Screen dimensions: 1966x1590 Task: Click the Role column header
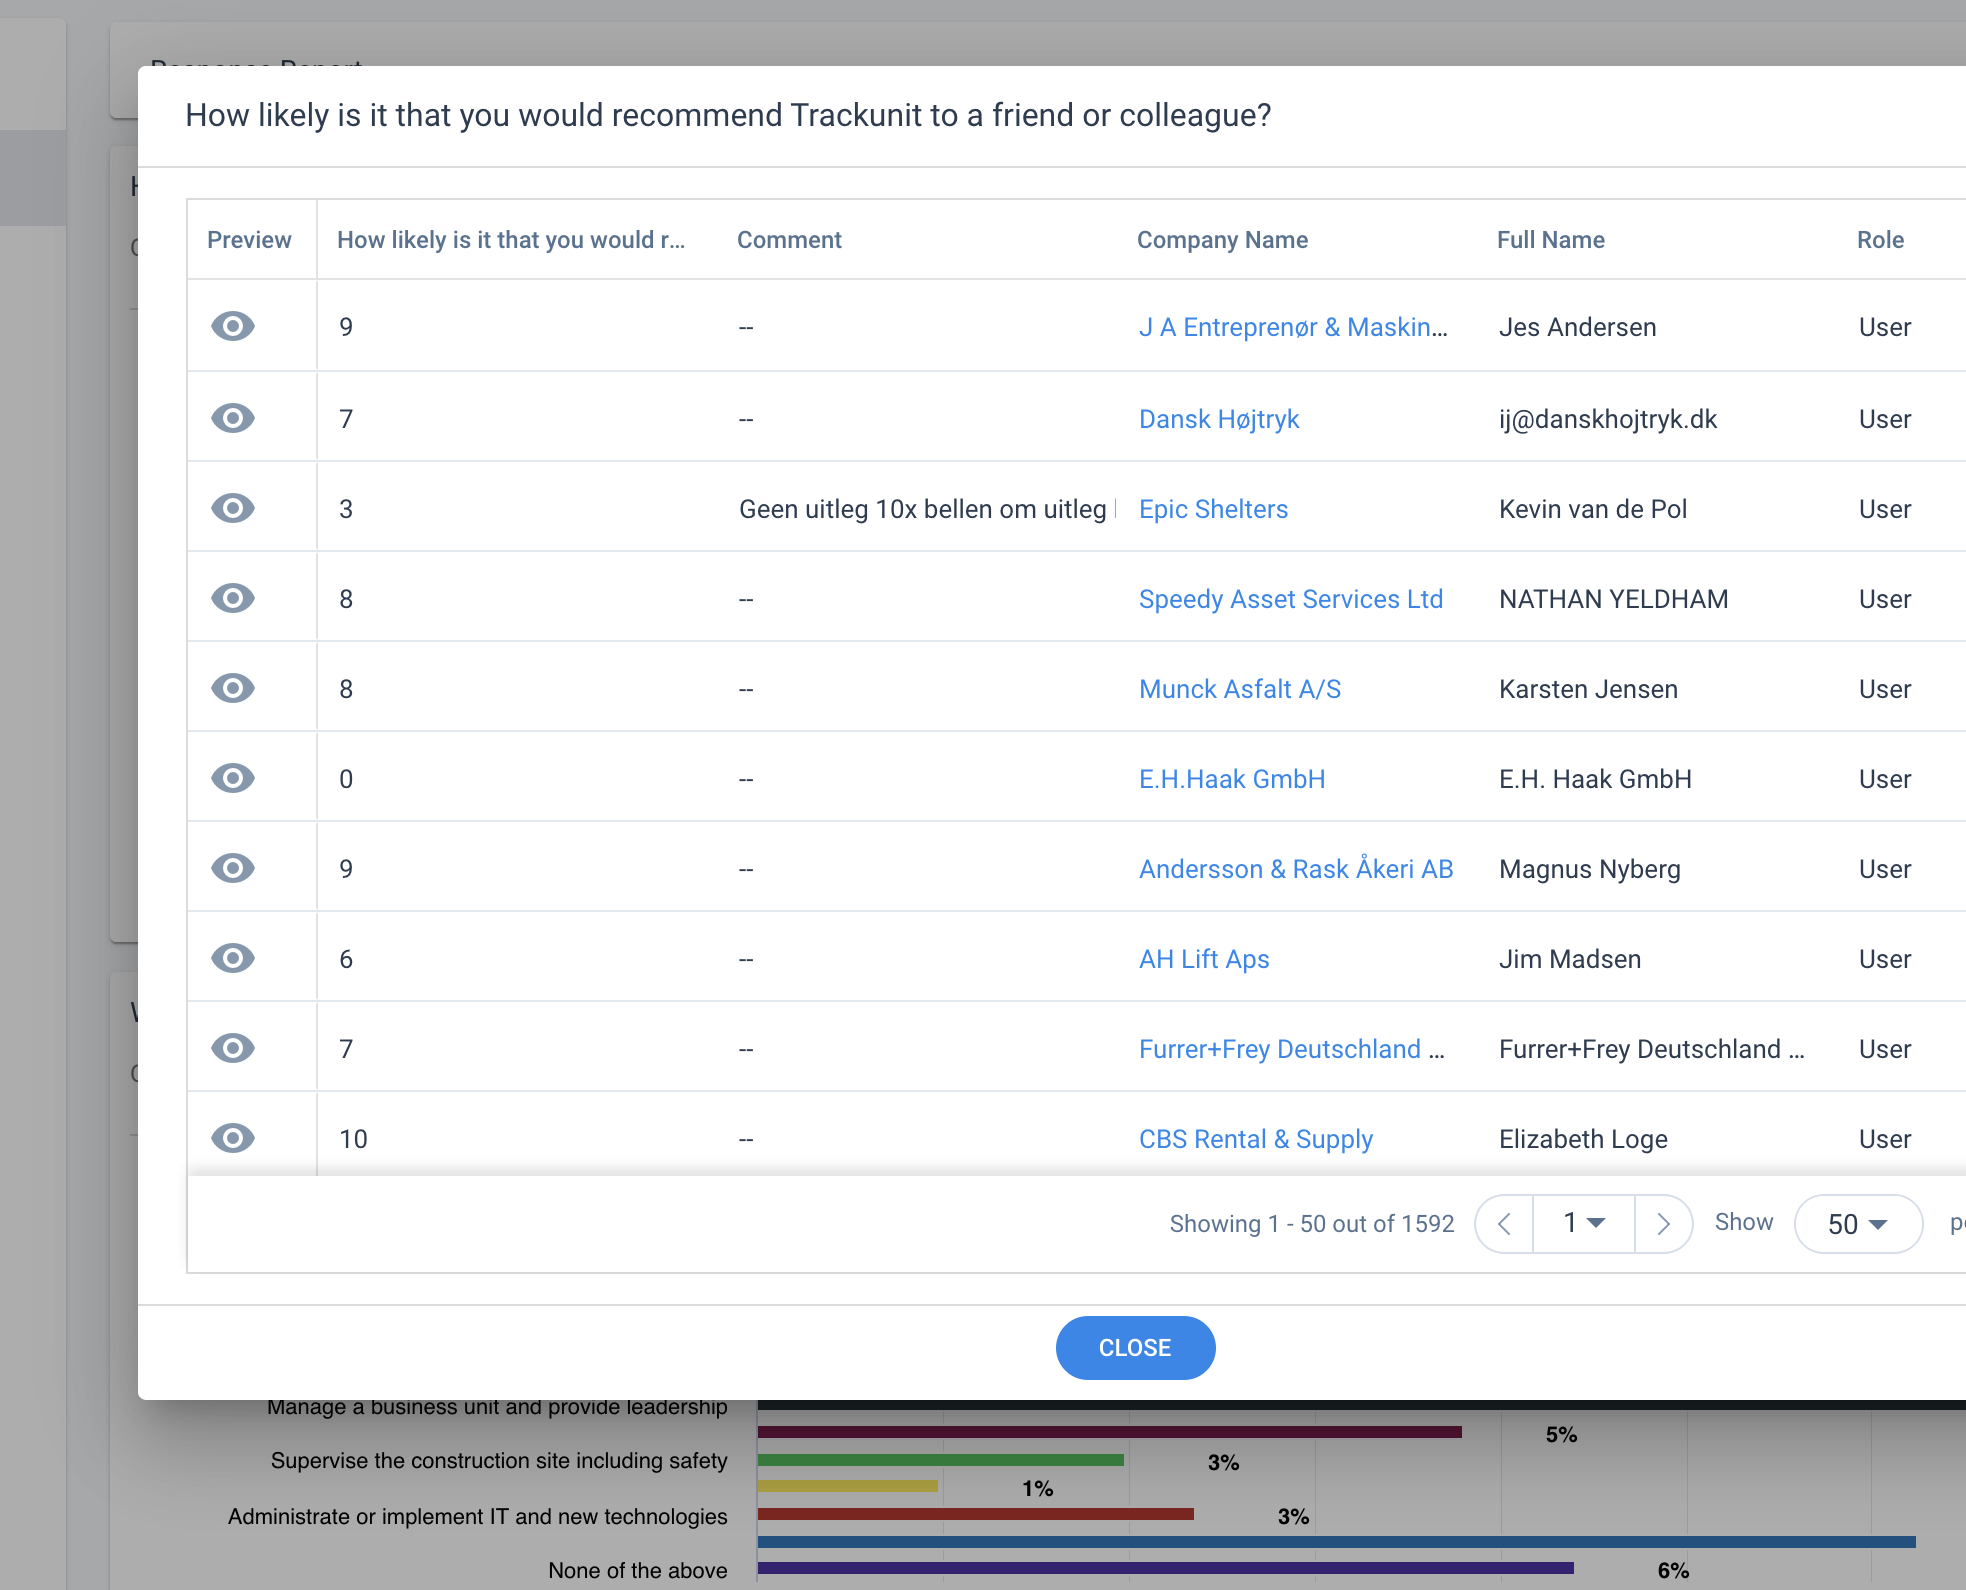point(1880,240)
